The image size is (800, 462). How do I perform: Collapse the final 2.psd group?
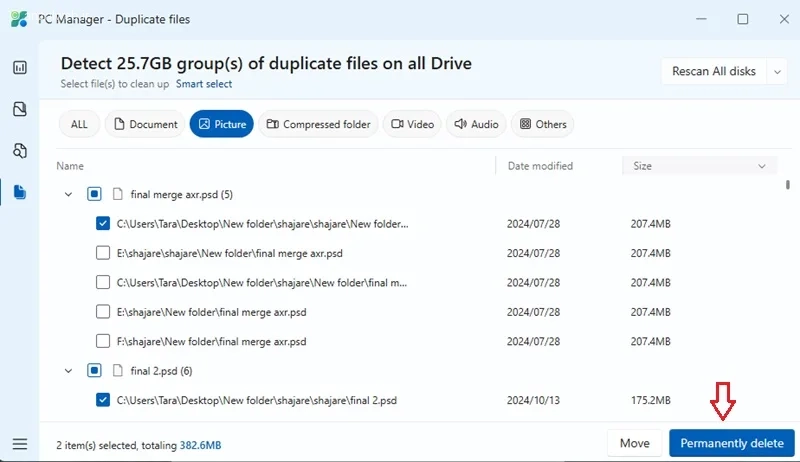(68, 371)
